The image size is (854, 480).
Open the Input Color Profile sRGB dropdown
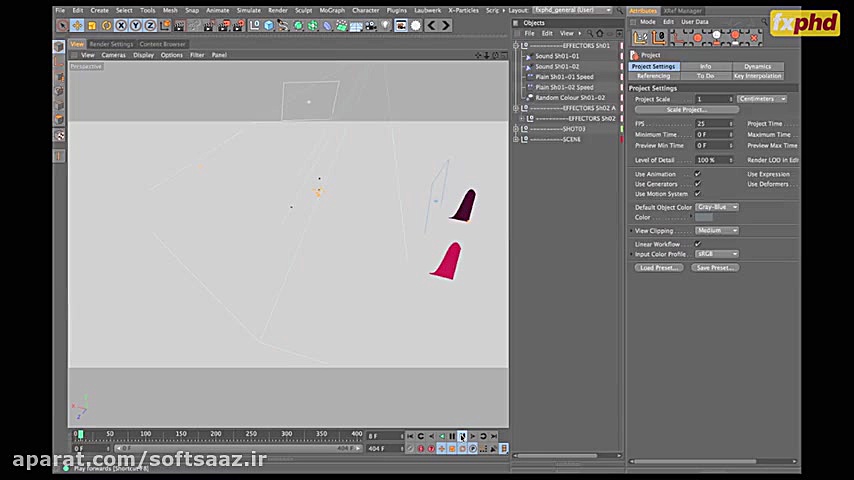(x=717, y=254)
